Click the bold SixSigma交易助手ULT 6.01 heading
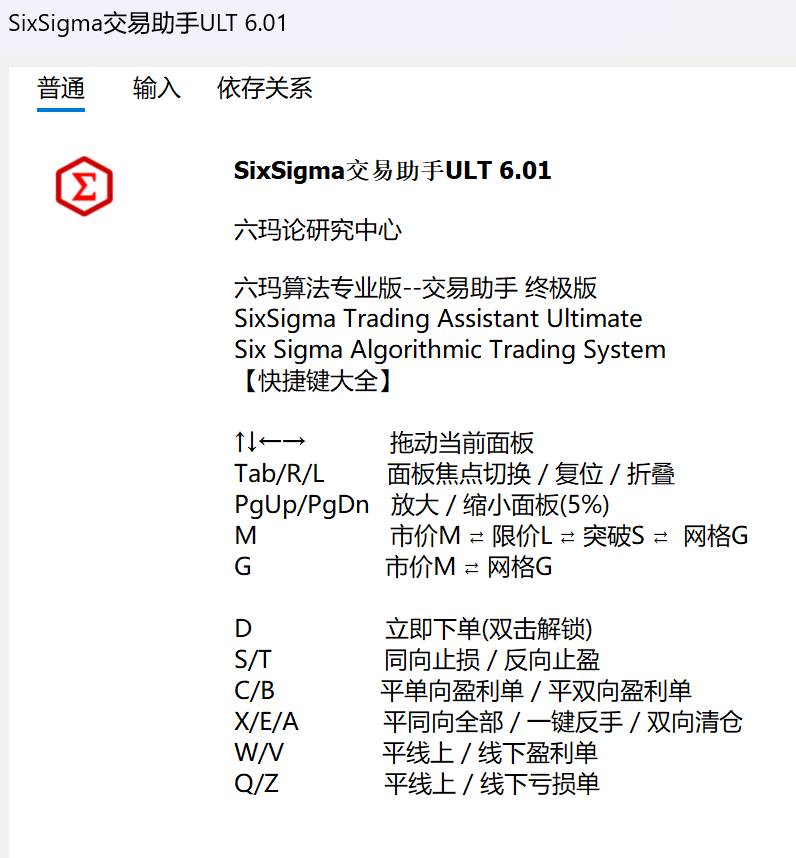796x858 pixels. coord(392,170)
